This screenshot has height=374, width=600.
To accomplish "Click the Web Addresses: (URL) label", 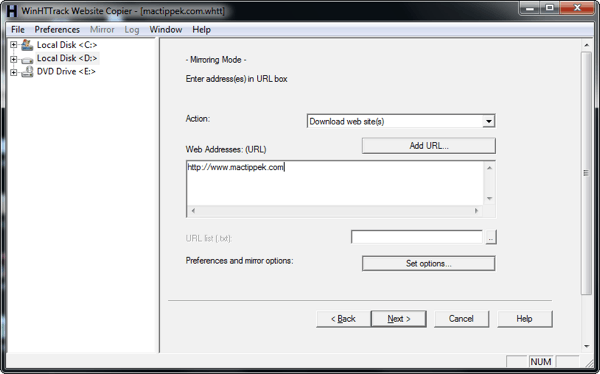I will [x=226, y=149].
